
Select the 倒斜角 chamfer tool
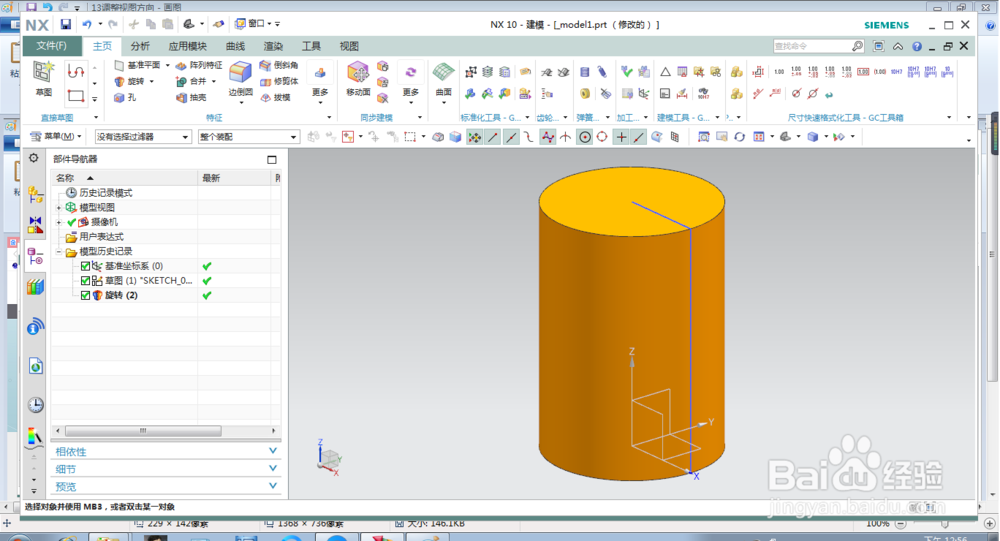[x=279, y=65]
